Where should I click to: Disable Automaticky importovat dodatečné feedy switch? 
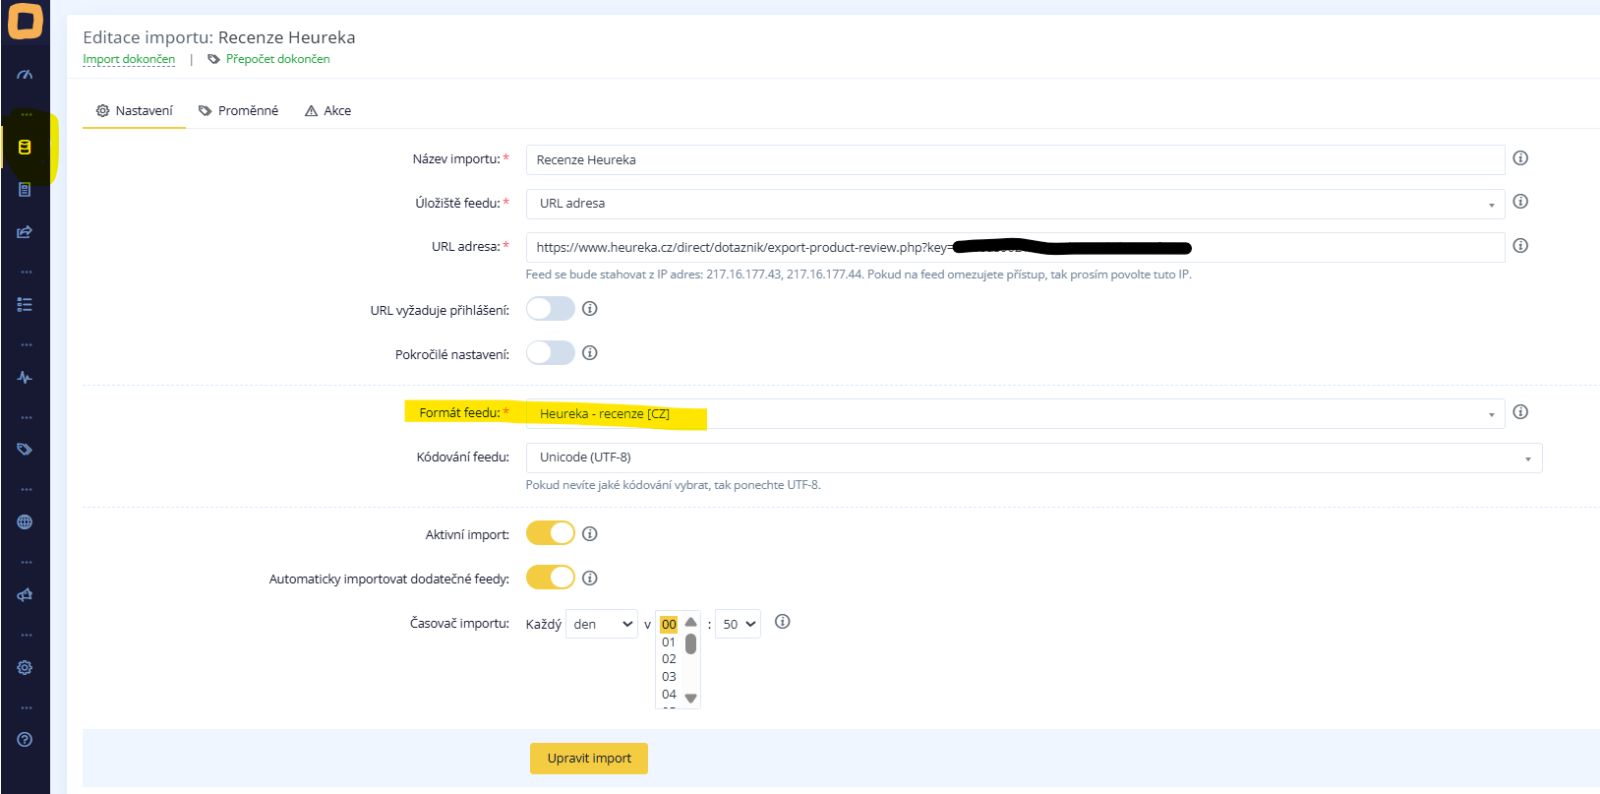tap(551, 578)
